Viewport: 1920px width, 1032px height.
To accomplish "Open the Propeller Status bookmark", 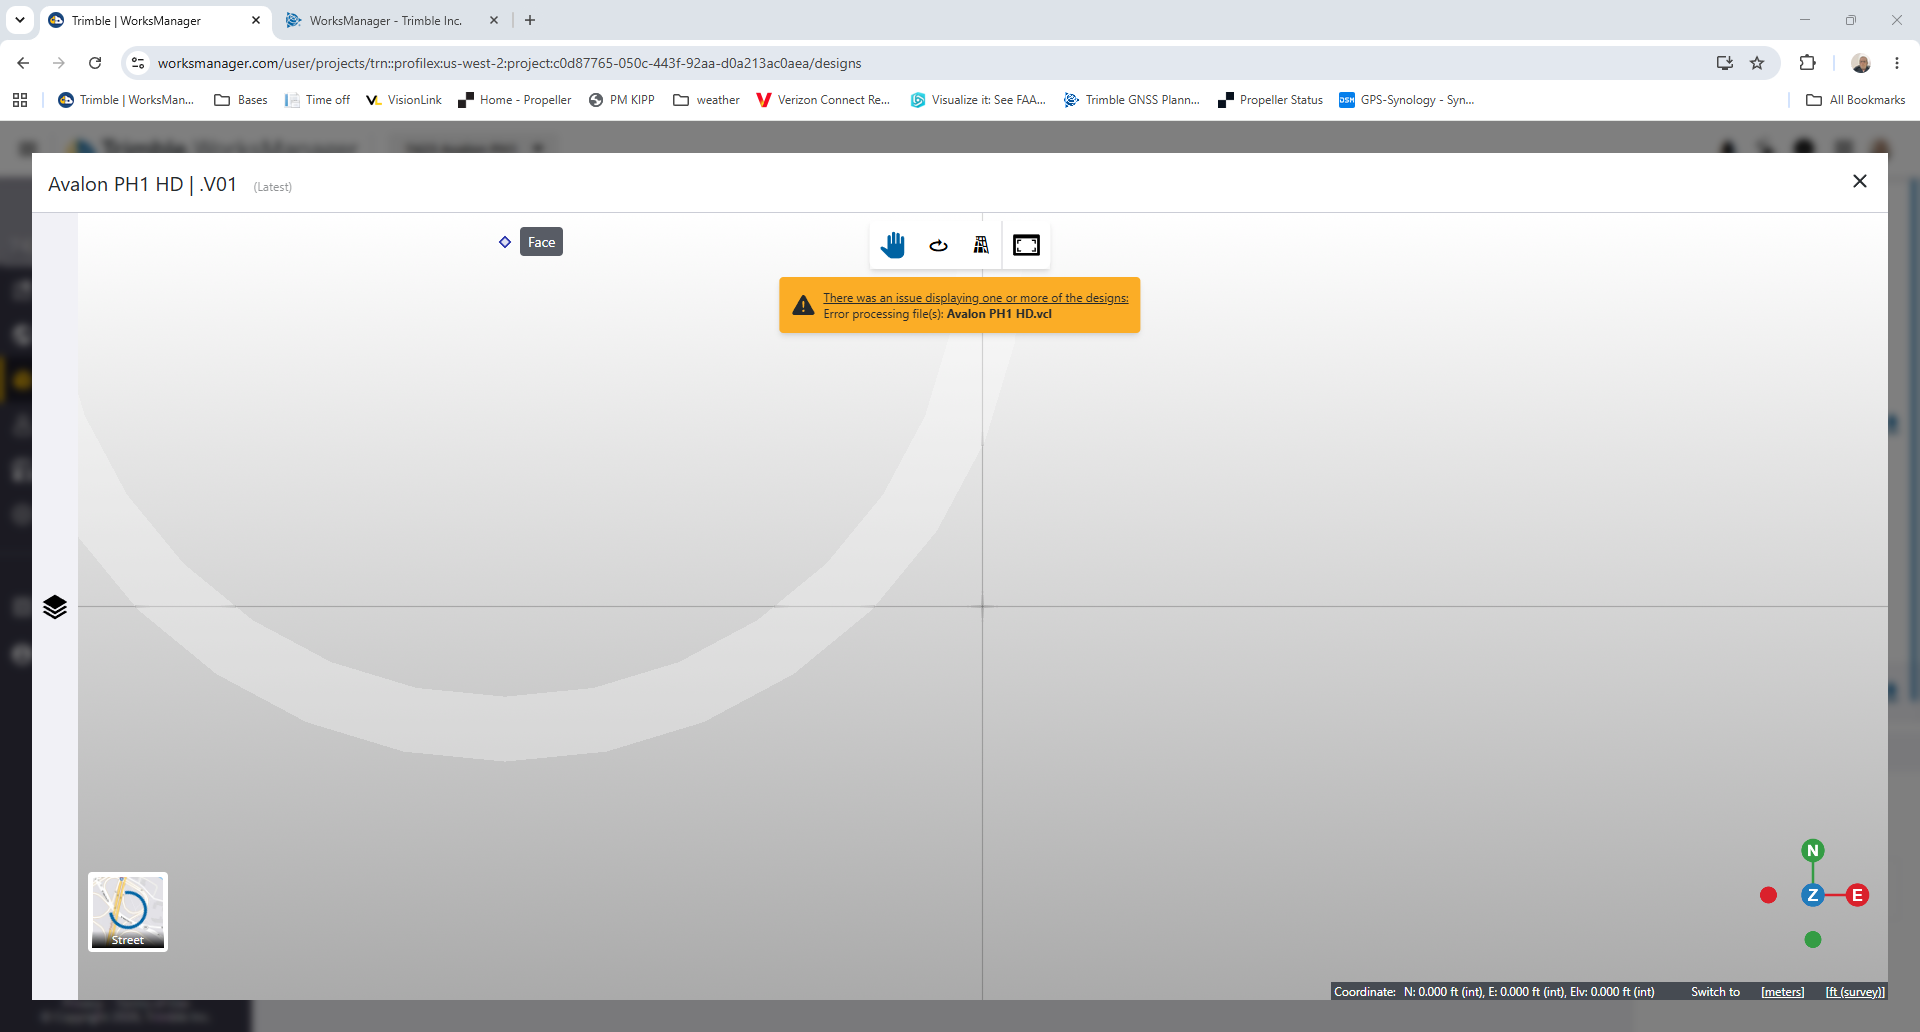I will pos(1270,100).
